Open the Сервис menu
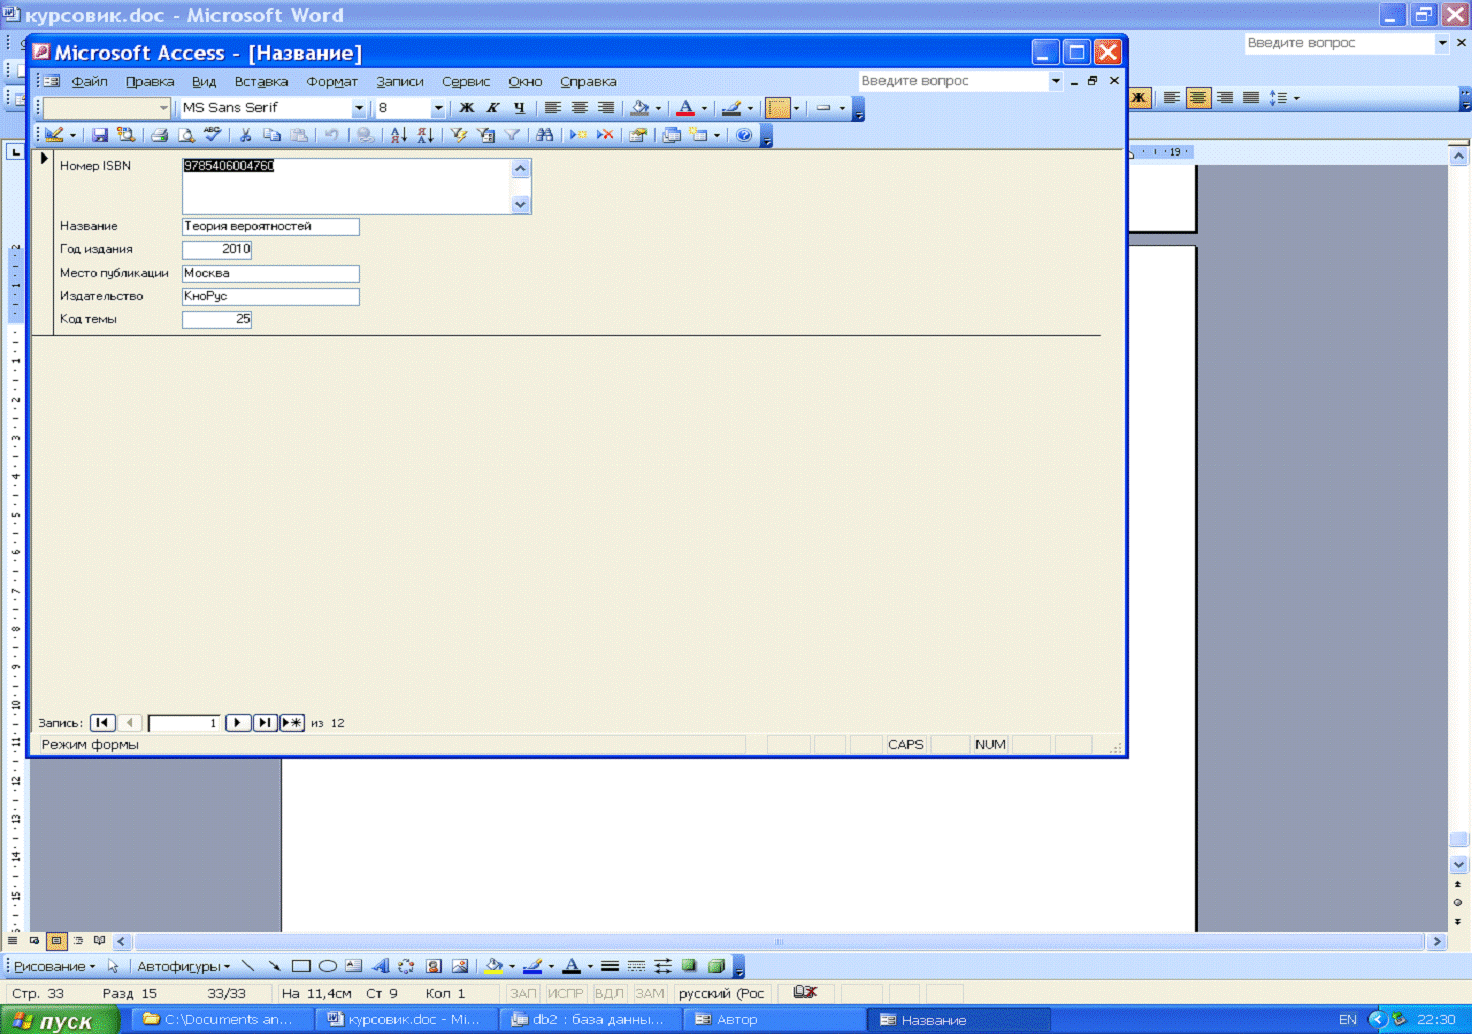The height and width of the screenshot is (1034, 1472). point(465,82)
